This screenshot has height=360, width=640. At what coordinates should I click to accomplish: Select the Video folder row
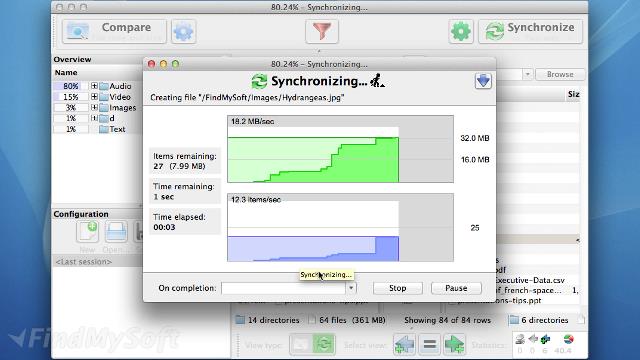tap(97, 97)
